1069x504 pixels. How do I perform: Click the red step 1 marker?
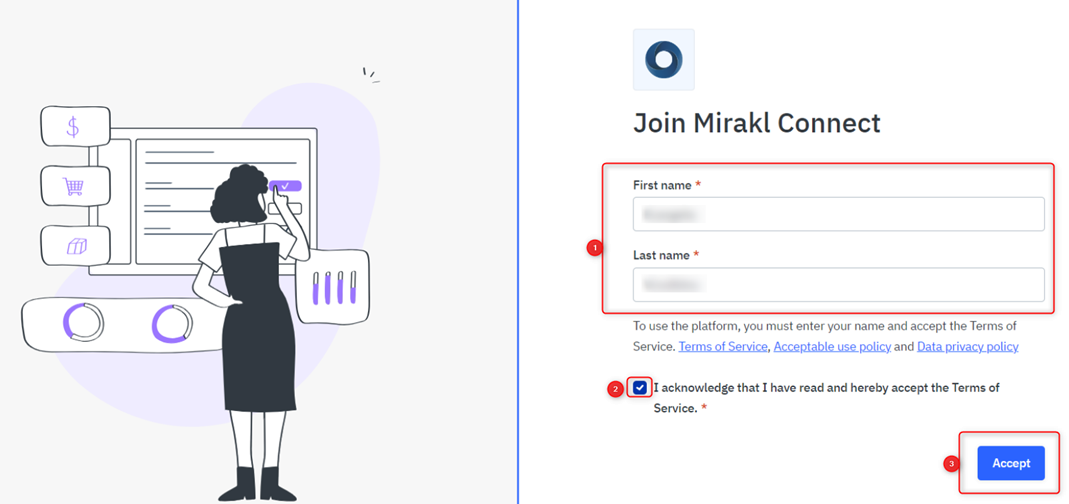point(594,249)
